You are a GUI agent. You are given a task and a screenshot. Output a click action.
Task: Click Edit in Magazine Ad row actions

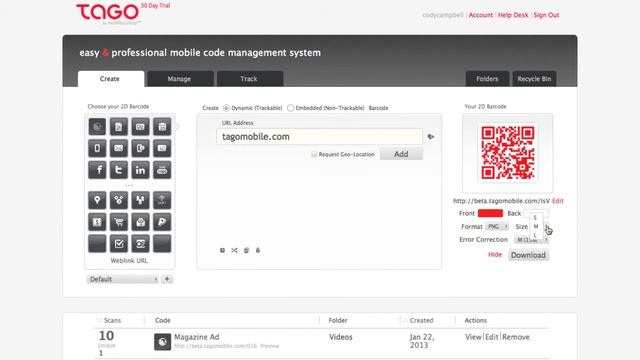pos(492,337)
